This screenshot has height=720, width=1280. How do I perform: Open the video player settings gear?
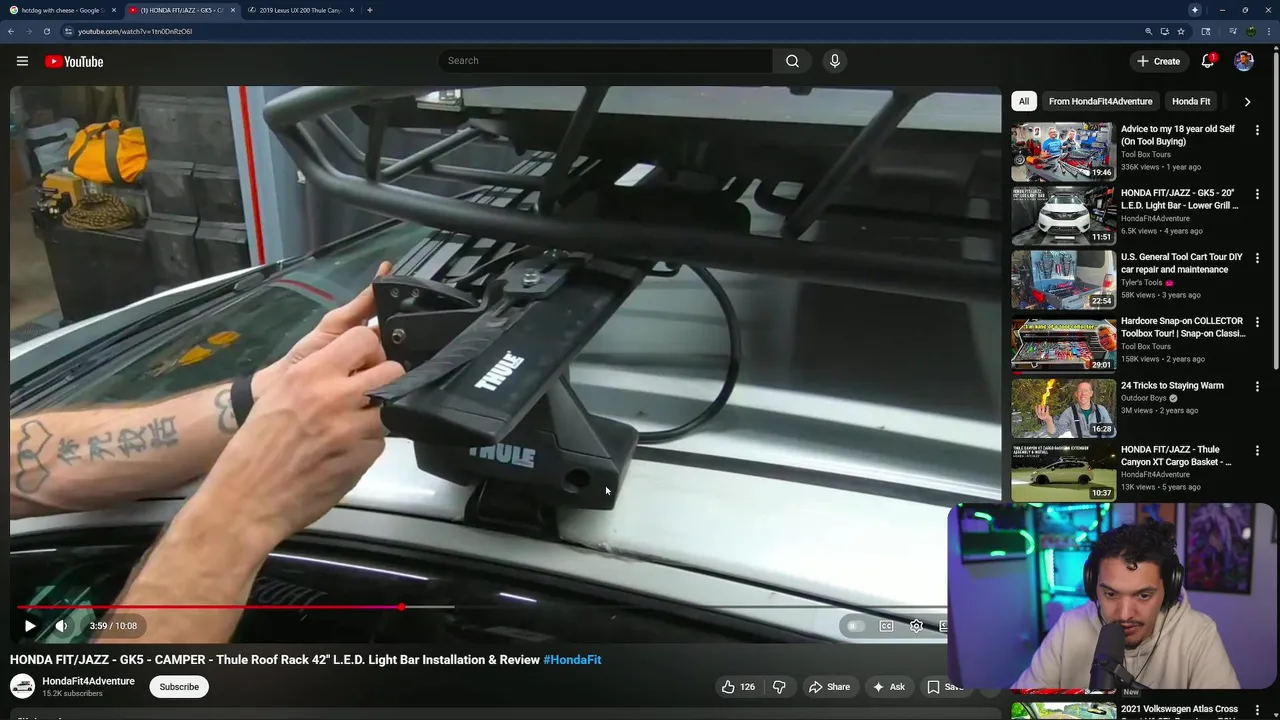coord(916,626)
